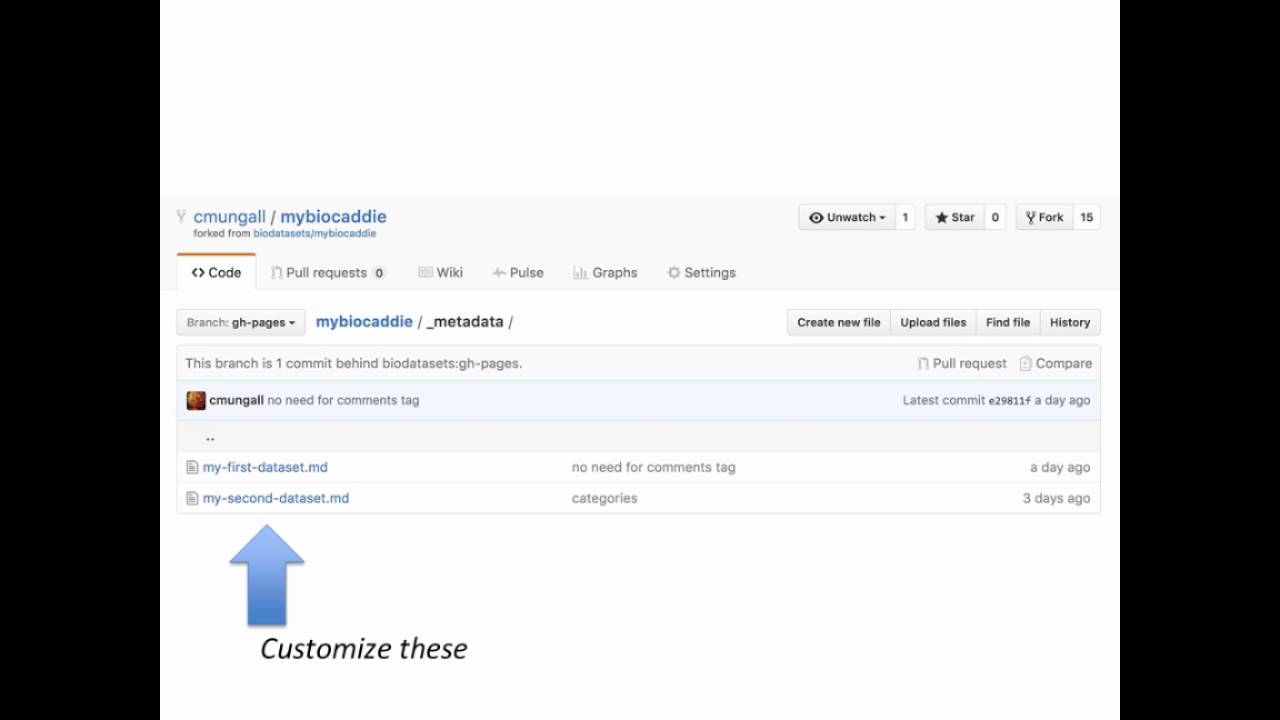Click the Pull request link
The height and width of the screenshot is (720, 1280).
[x=962, y=363]
